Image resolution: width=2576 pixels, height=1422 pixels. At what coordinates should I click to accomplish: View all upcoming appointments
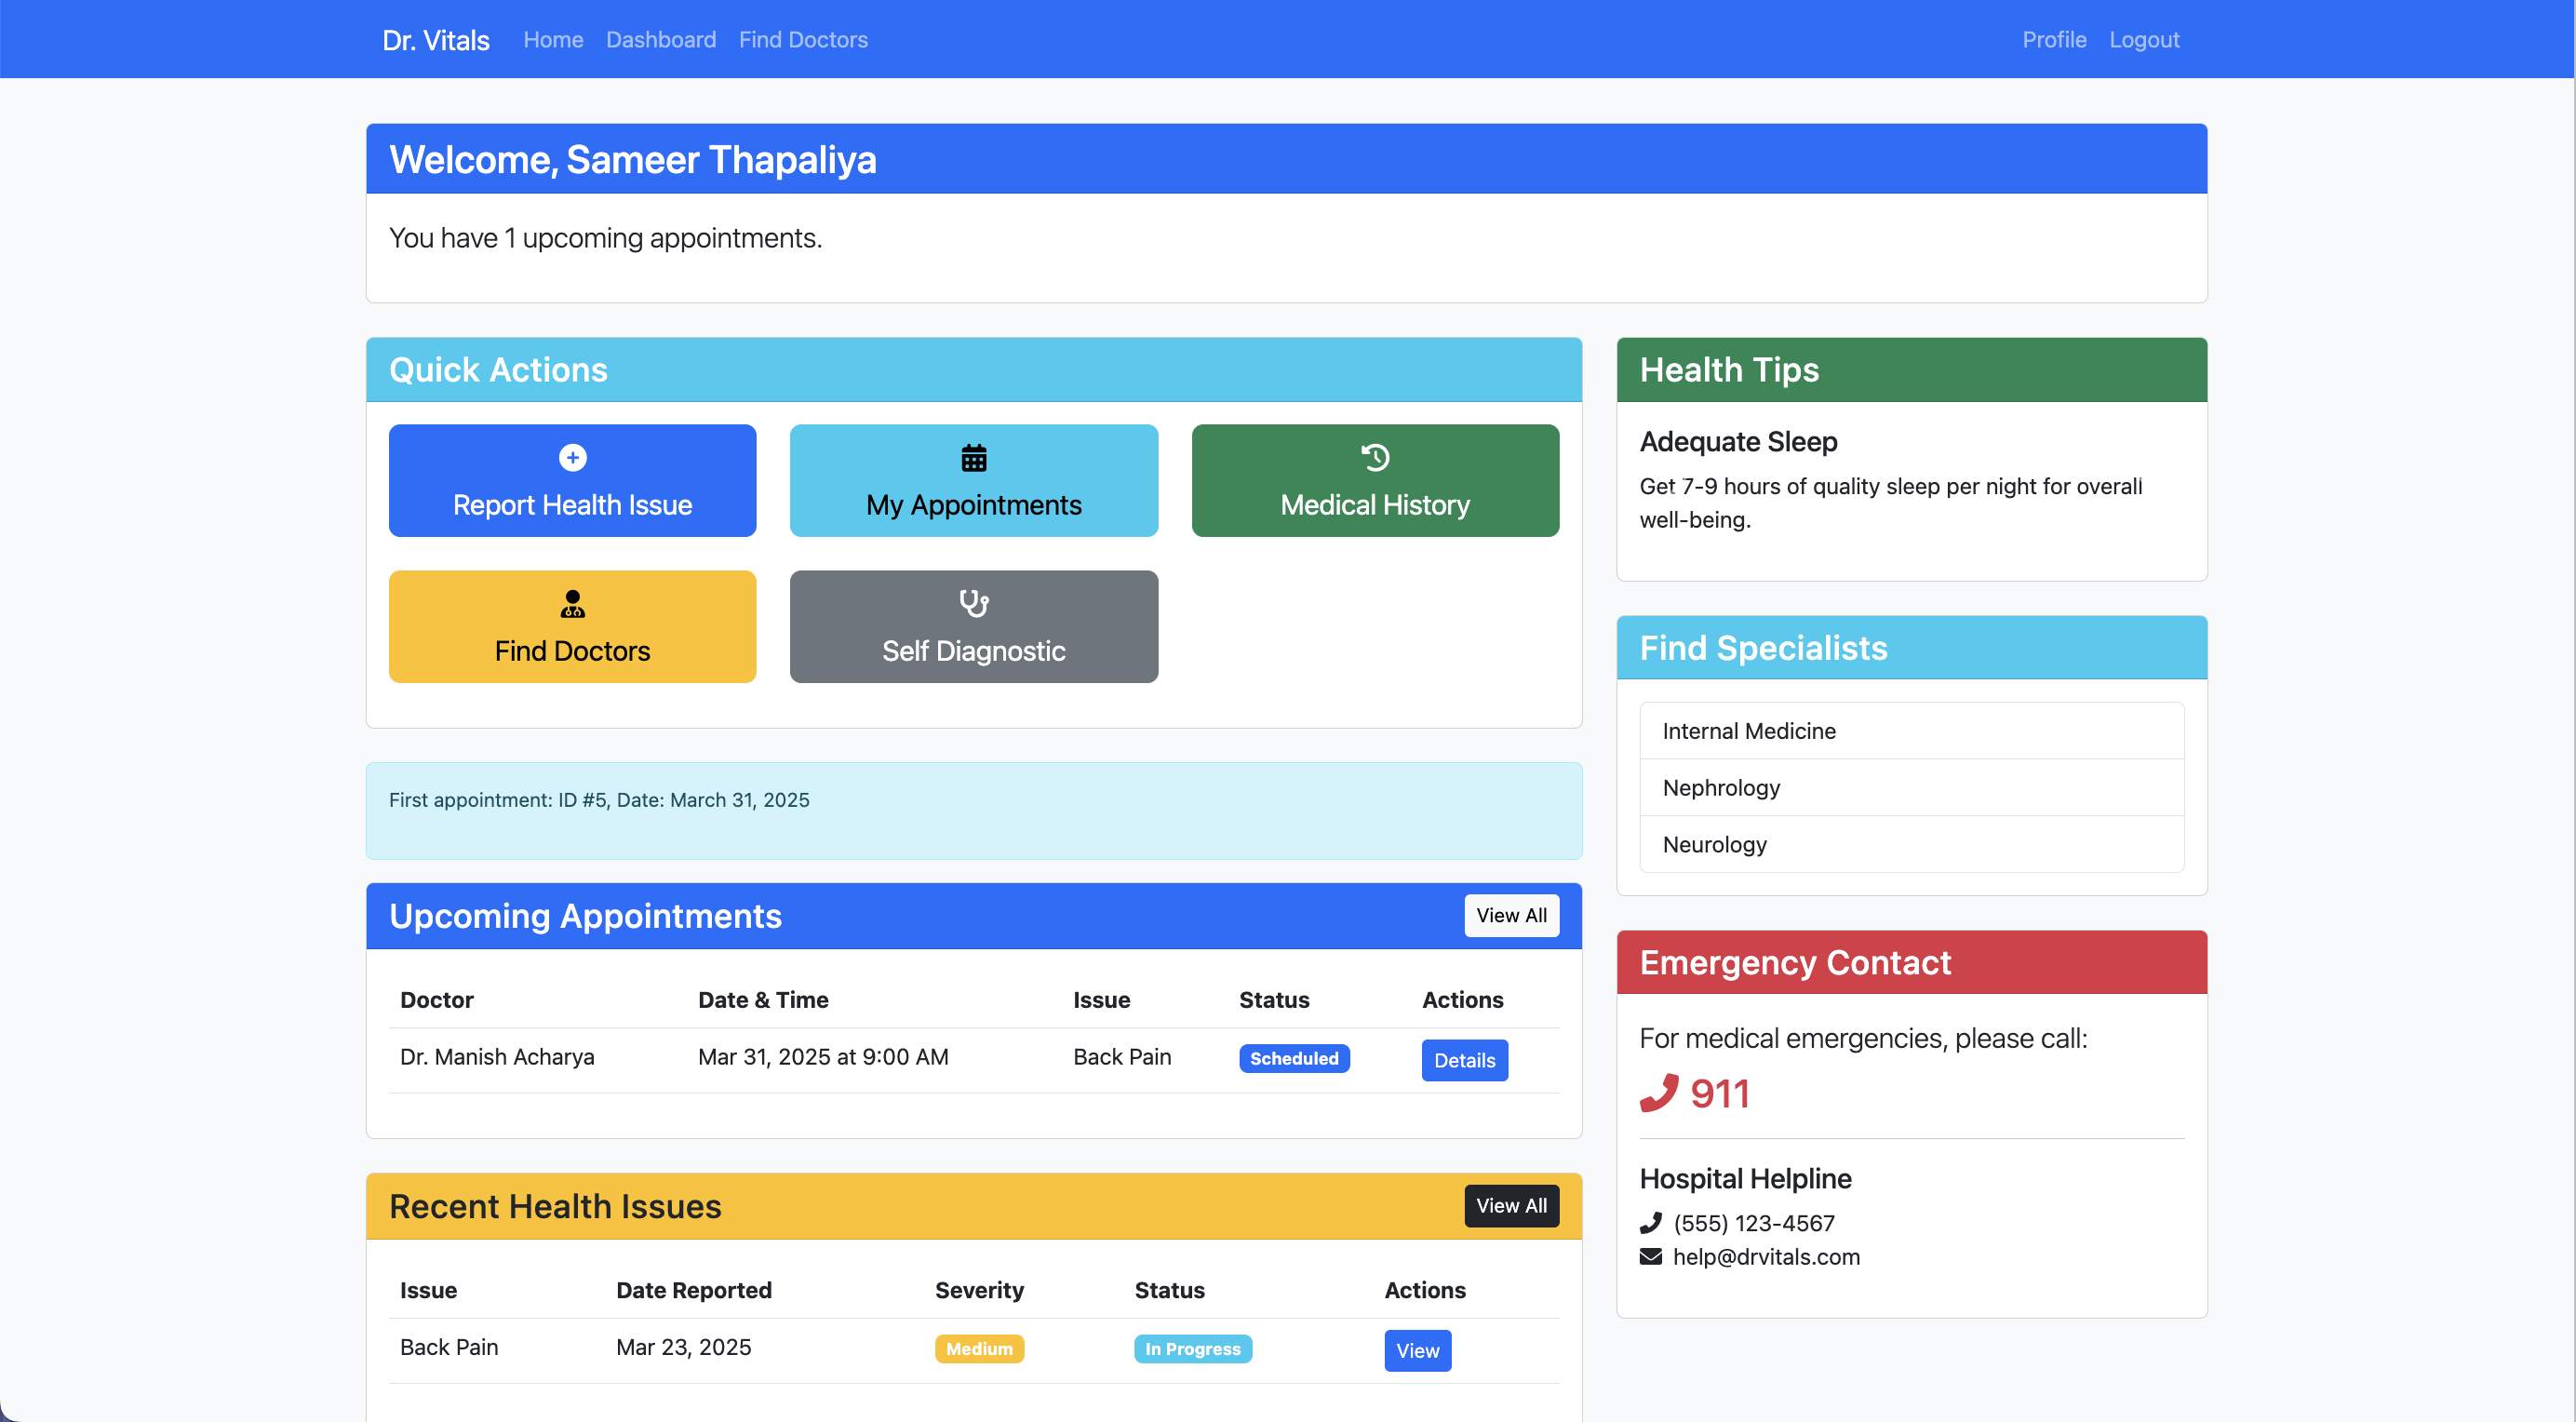coord(1510,916)
